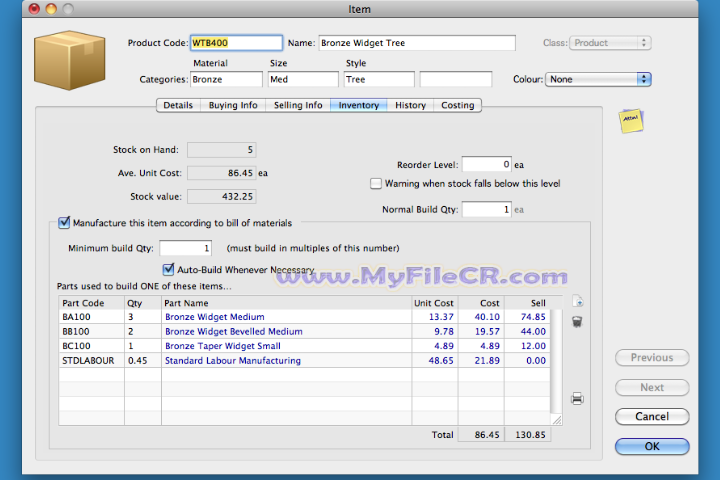Viewport: 720px width, 480px height.
Task: Click the empty fourth category field
Action: [x=456, y=79]
